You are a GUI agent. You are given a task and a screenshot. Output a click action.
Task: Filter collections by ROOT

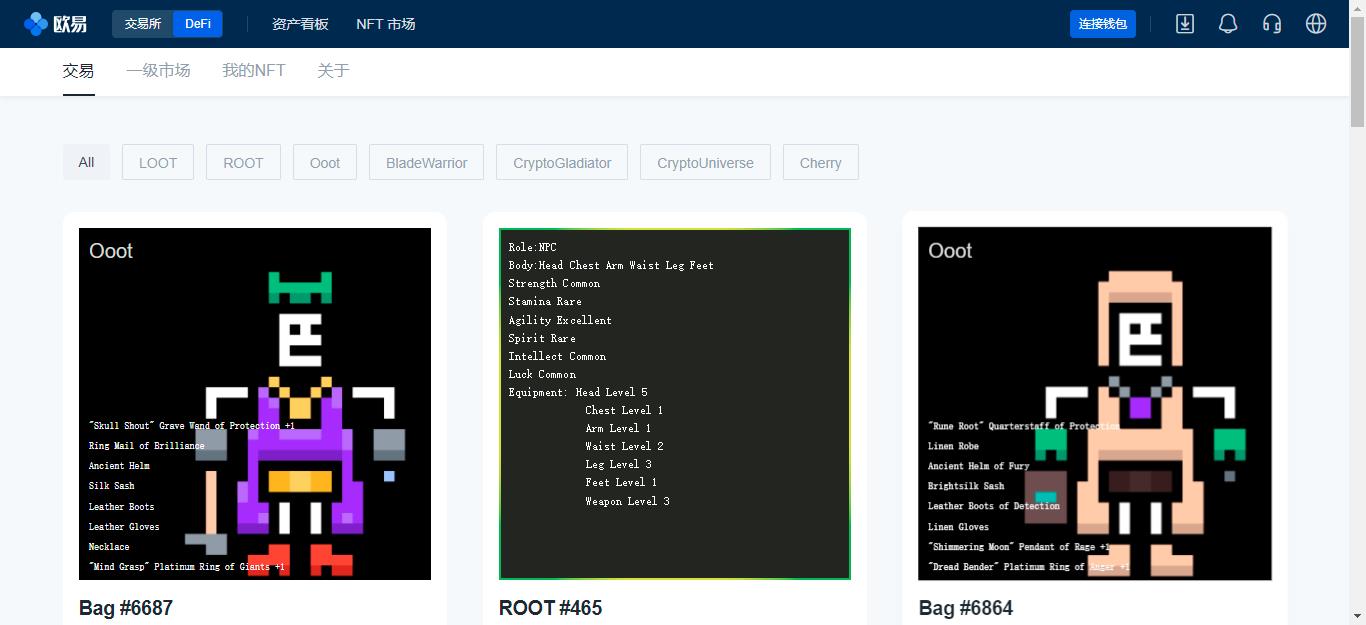[243, 162]
